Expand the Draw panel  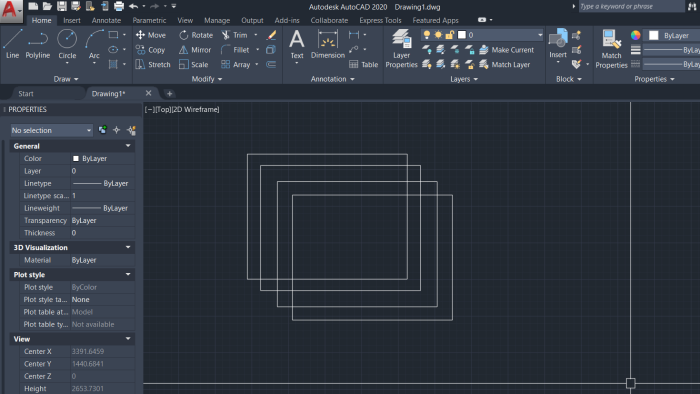66,79
